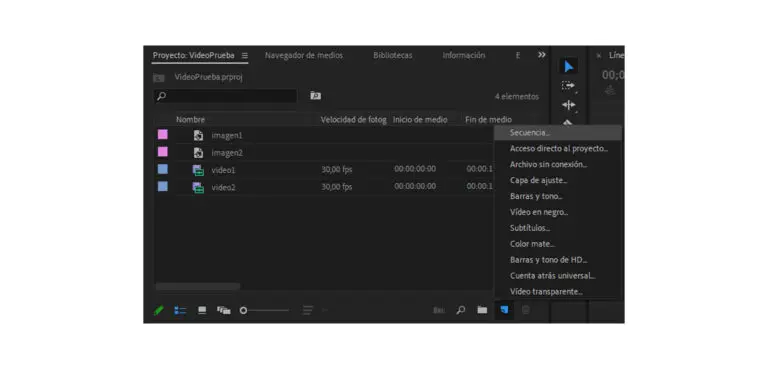Click the blue New Item icon

(504, 310)
